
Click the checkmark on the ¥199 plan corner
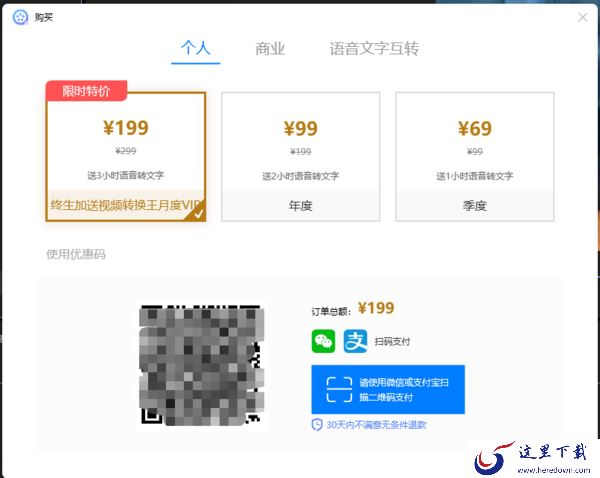point(198,214)
